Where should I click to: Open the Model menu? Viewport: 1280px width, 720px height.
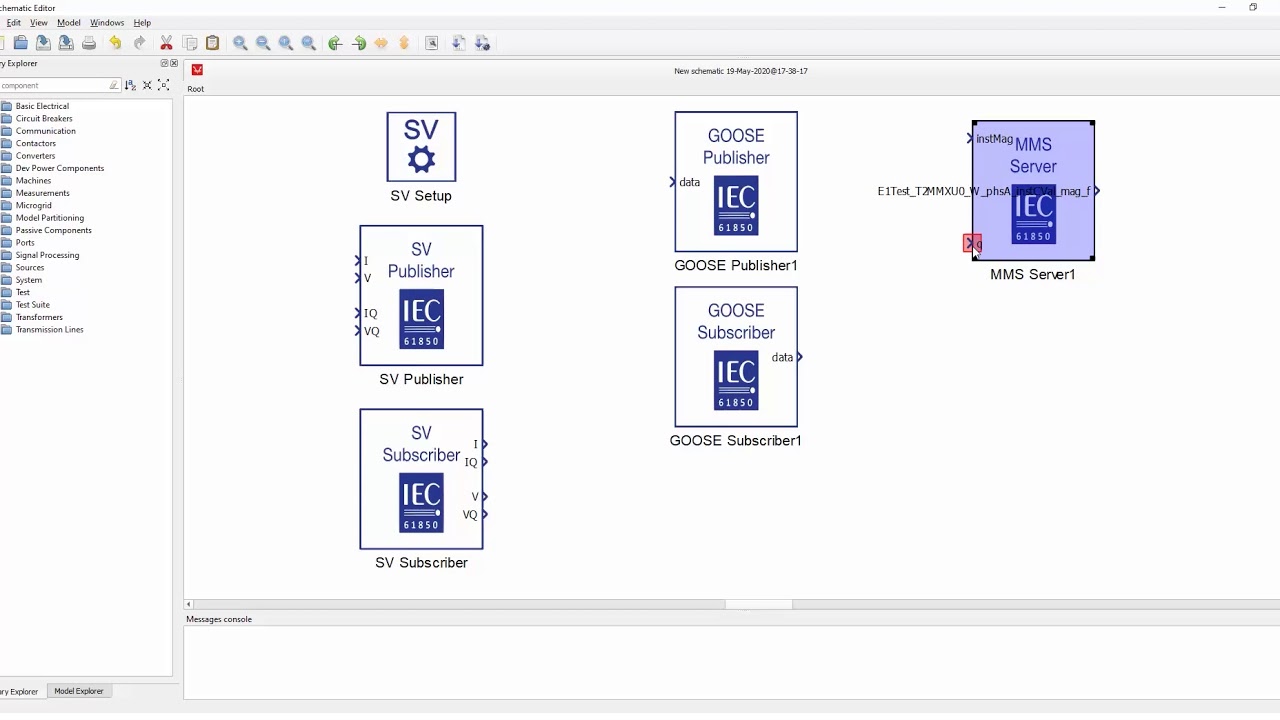coord(69,22)
